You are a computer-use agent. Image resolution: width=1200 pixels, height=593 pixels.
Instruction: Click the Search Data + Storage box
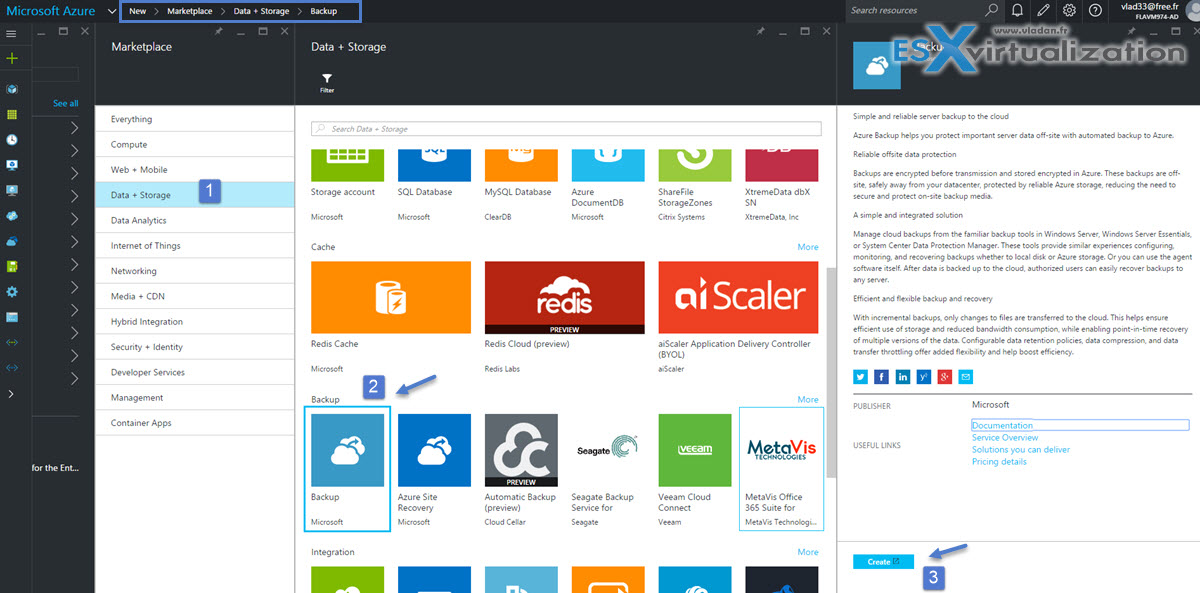pos(565,128)
